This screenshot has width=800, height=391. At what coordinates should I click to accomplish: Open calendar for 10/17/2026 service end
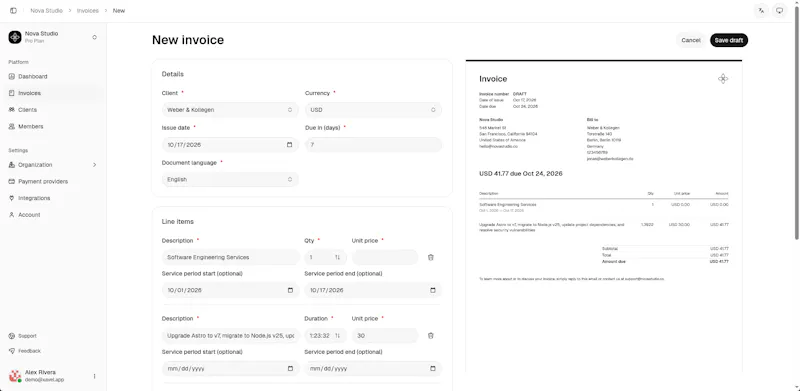433,290
